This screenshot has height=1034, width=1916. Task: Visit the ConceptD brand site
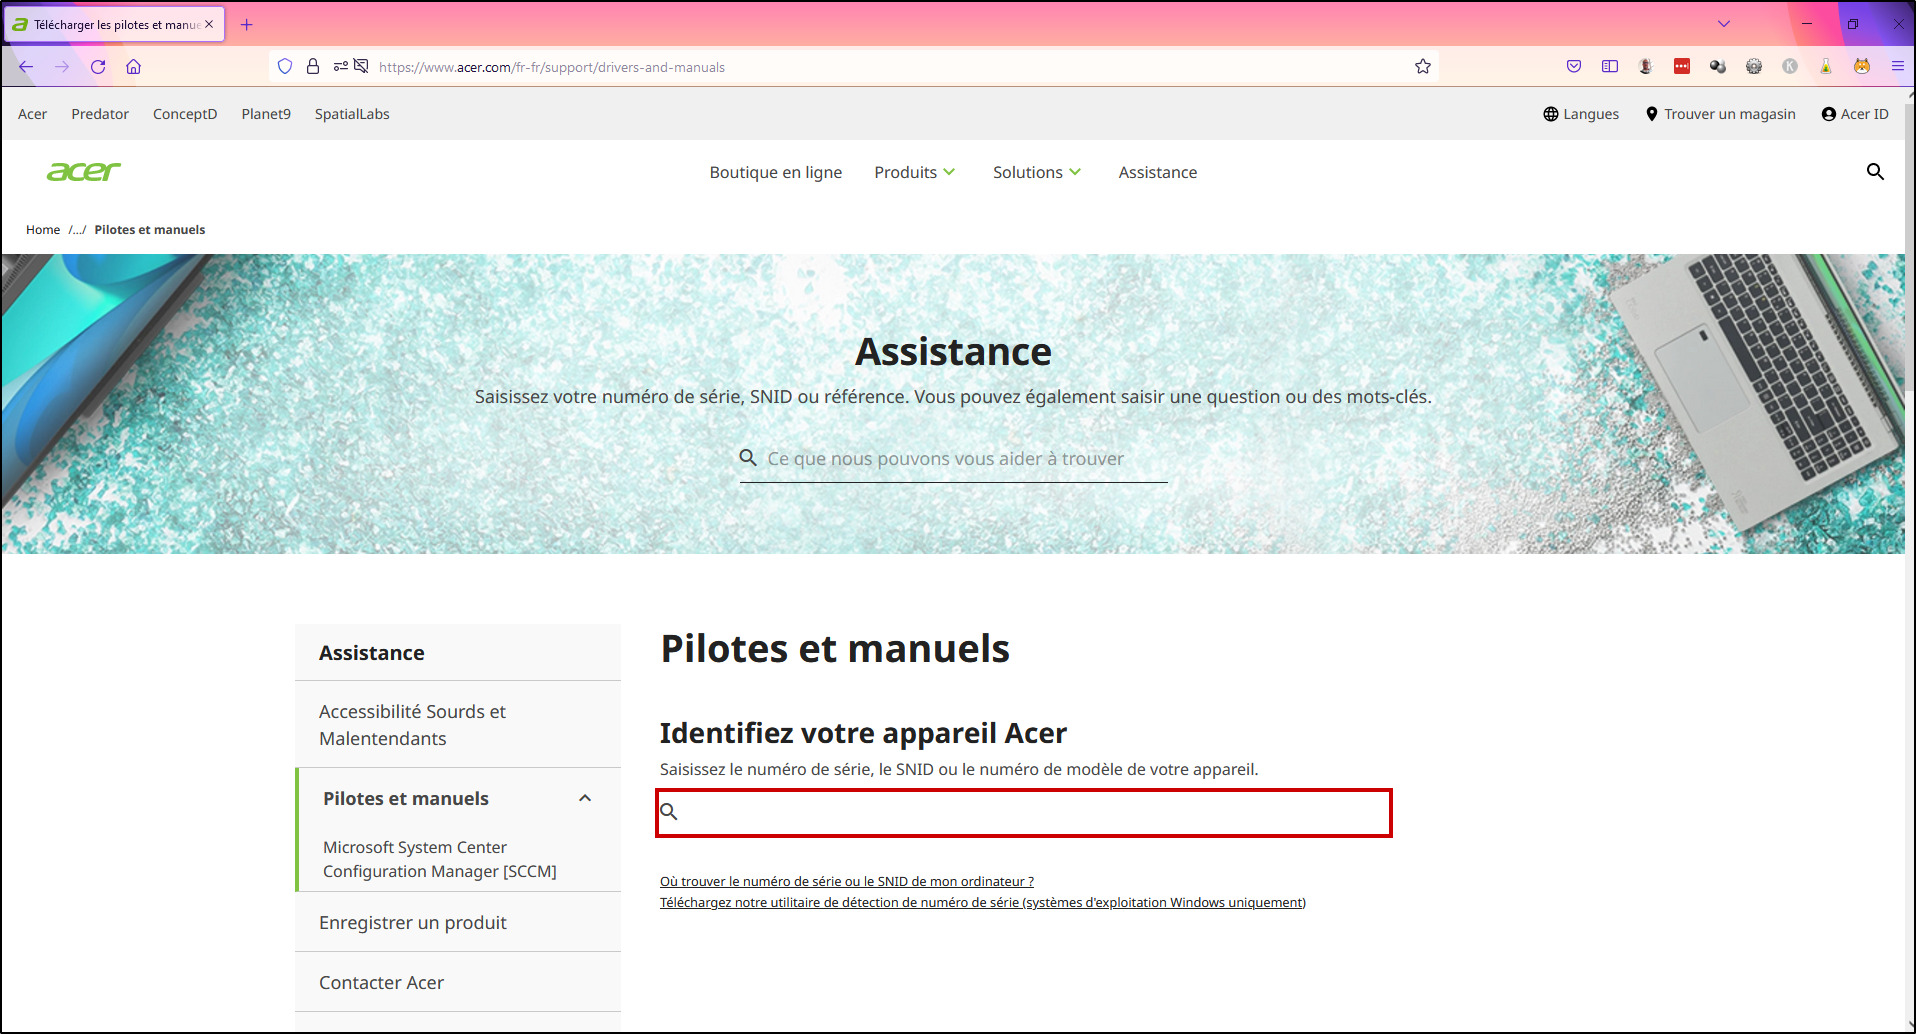point(185,114)
